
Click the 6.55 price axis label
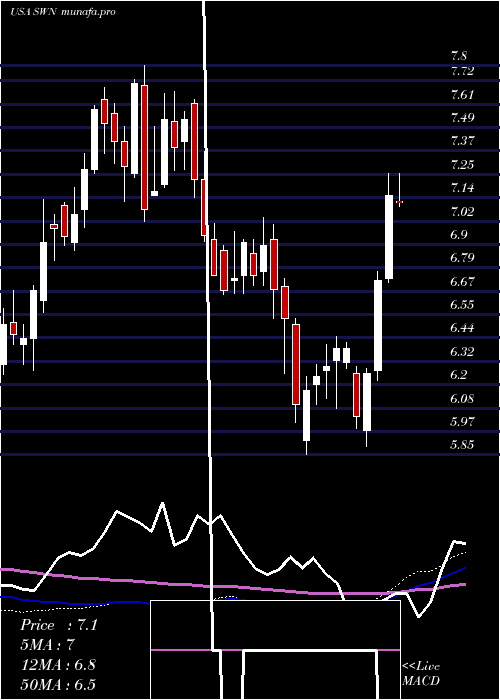[462, 305]
